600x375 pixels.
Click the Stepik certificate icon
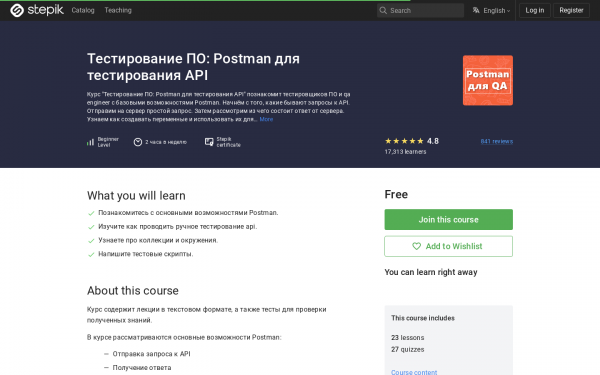(209, 142)
